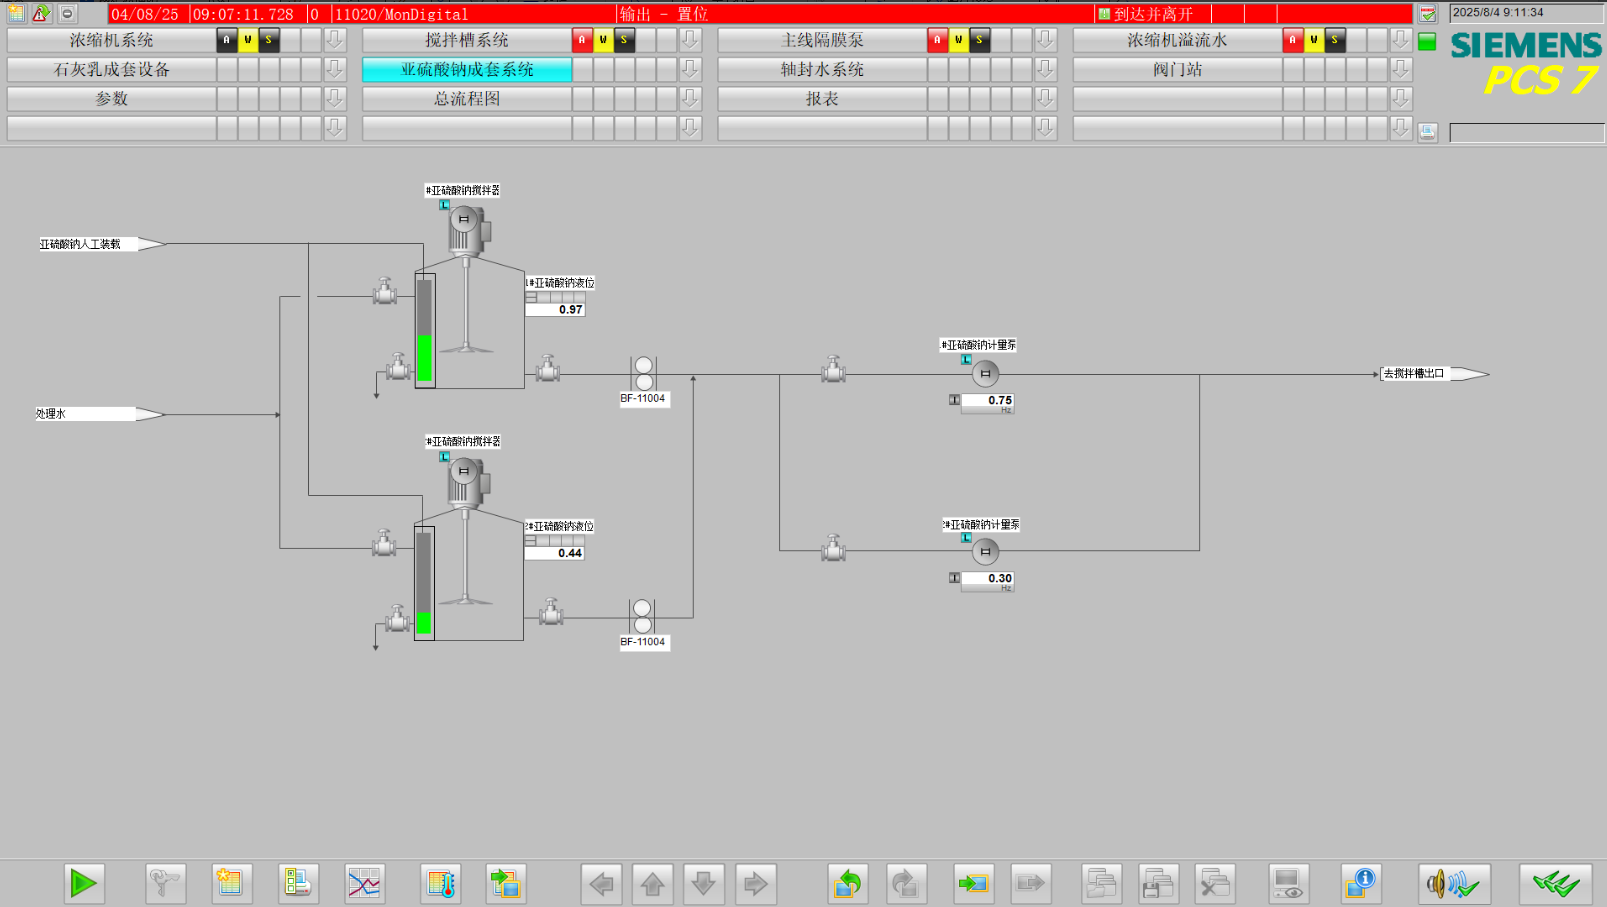Screen dimensions: 1607x907
Task: Open the report printer list icon
Action: point(298,883)
